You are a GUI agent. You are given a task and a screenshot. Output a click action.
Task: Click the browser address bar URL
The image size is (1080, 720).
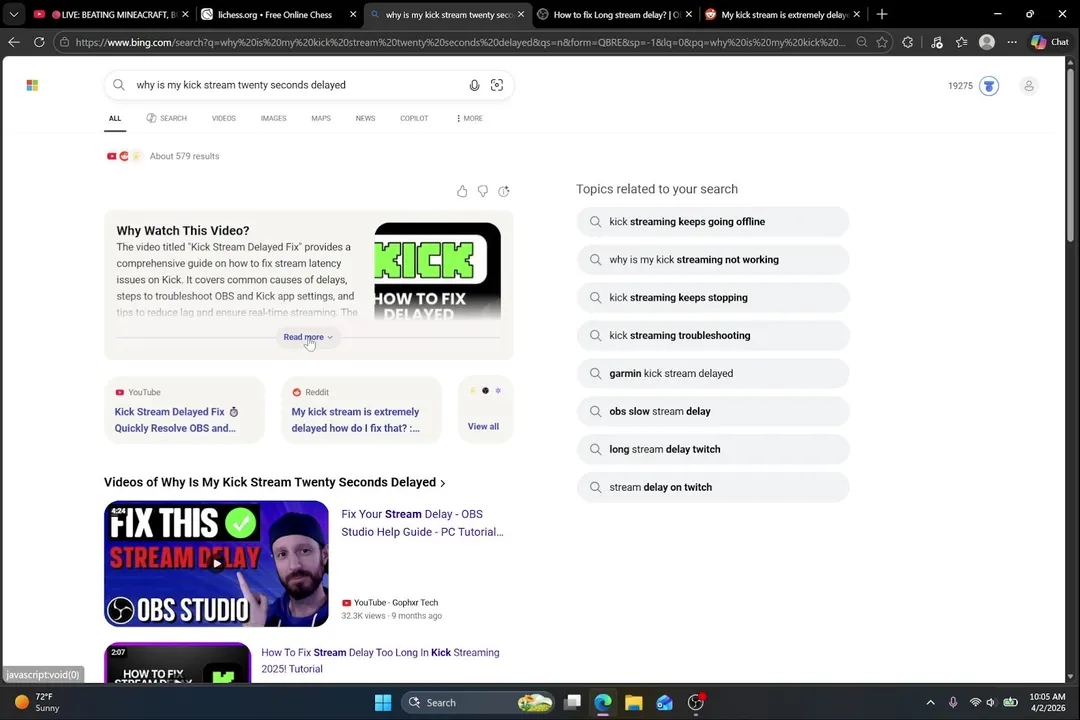[460, 42]
